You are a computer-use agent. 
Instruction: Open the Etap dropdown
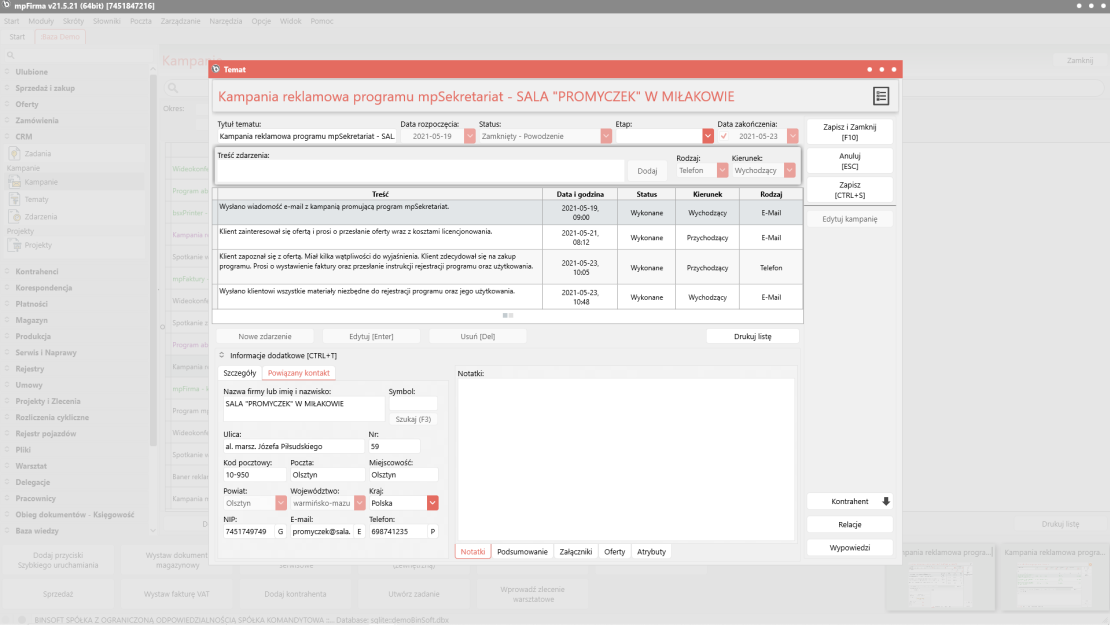707,136
